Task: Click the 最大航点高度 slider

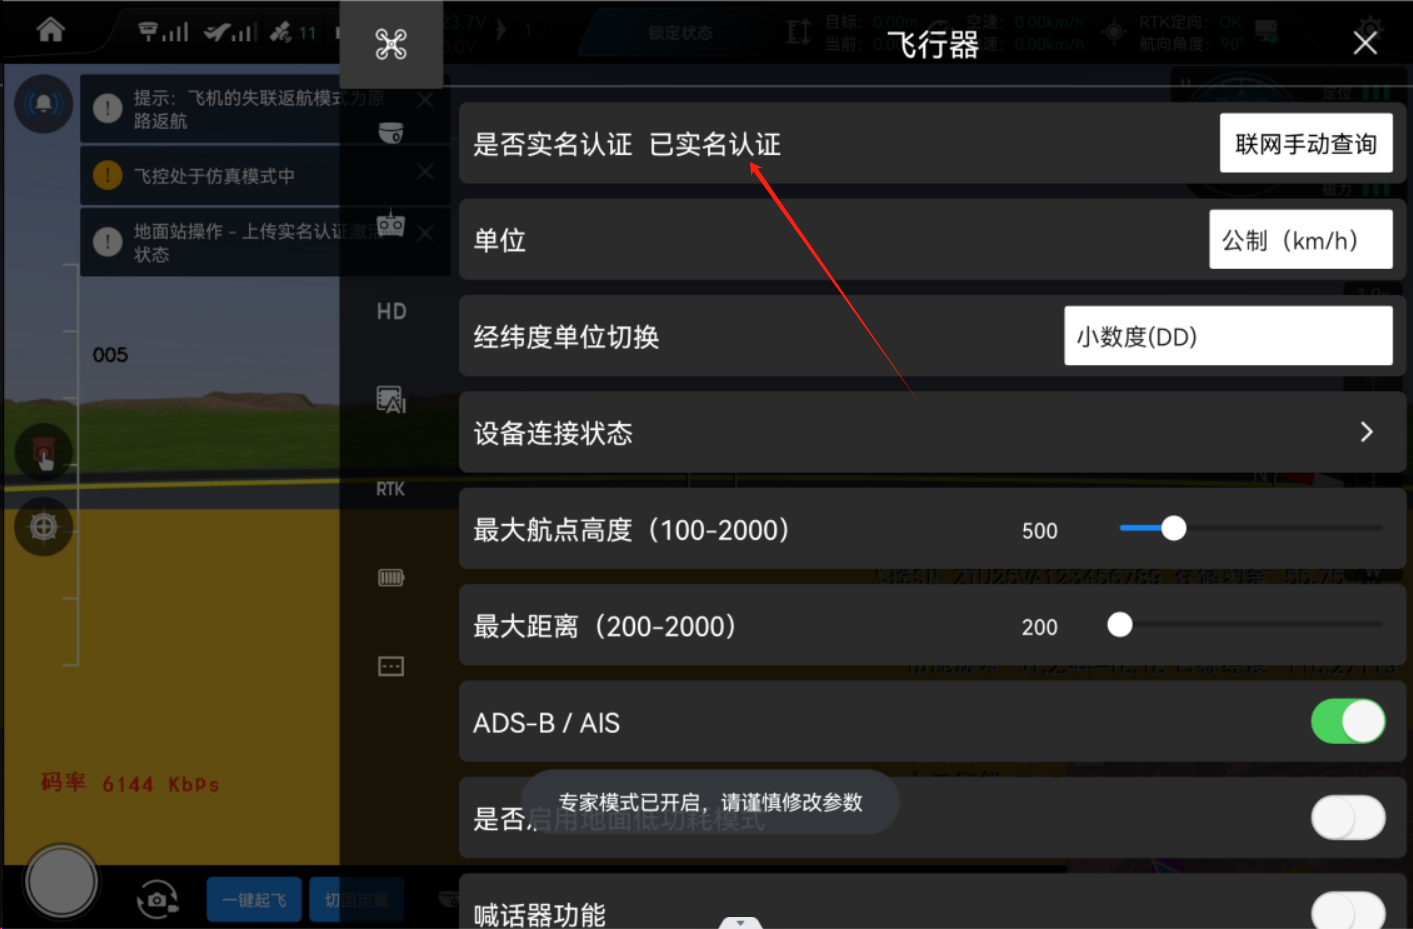Action: tap(1251, 528)
